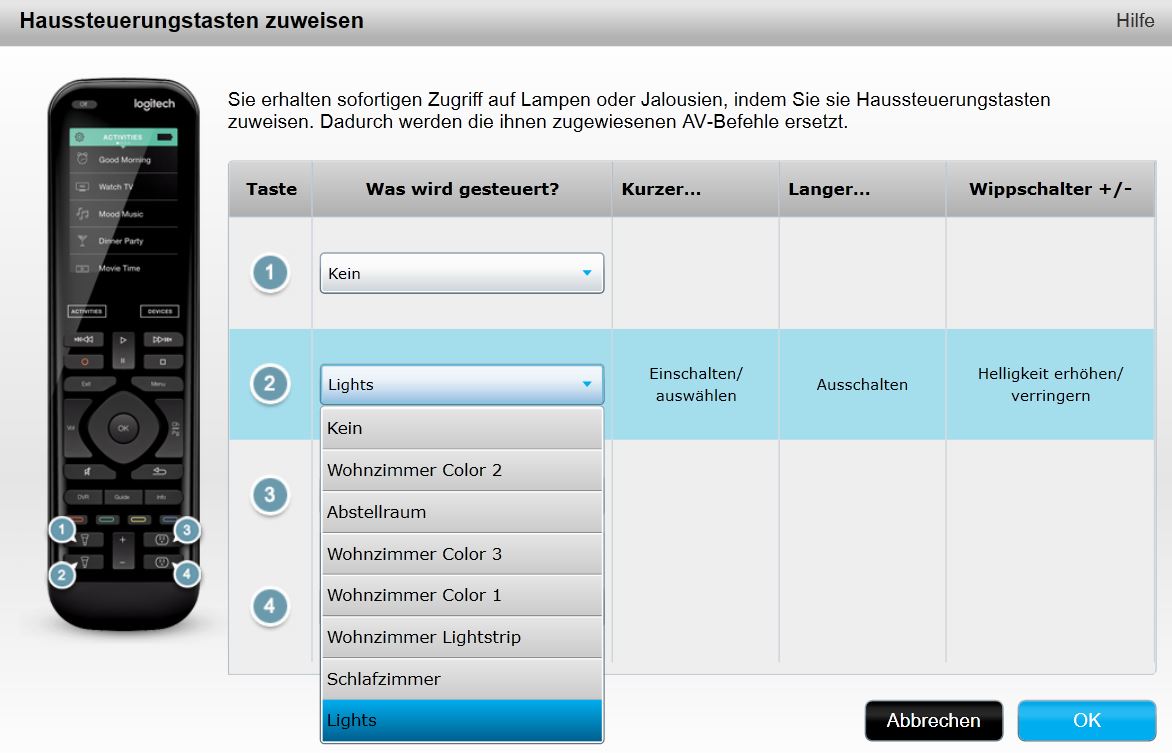This screenshot has height=753, width=1172.
Task: Click numbered marker 2 on remote image
Action: point(62,574)
